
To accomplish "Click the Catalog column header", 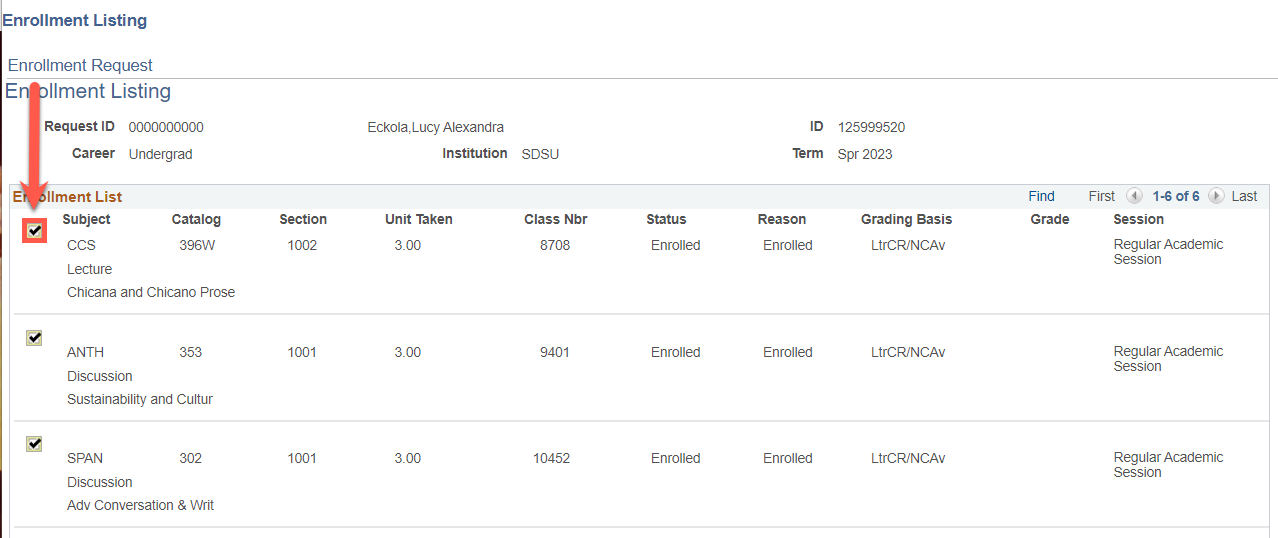I will 196,219.
